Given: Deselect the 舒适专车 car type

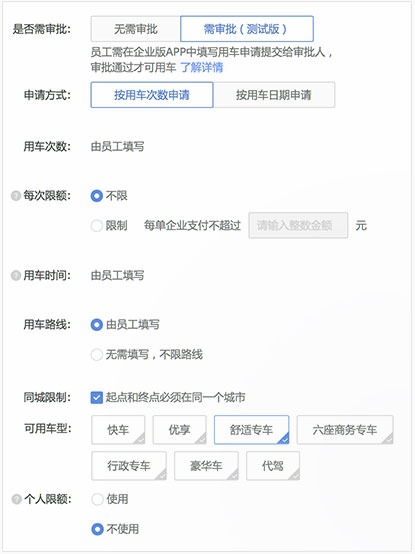Looking at the screenshot, I should [251, 430].
